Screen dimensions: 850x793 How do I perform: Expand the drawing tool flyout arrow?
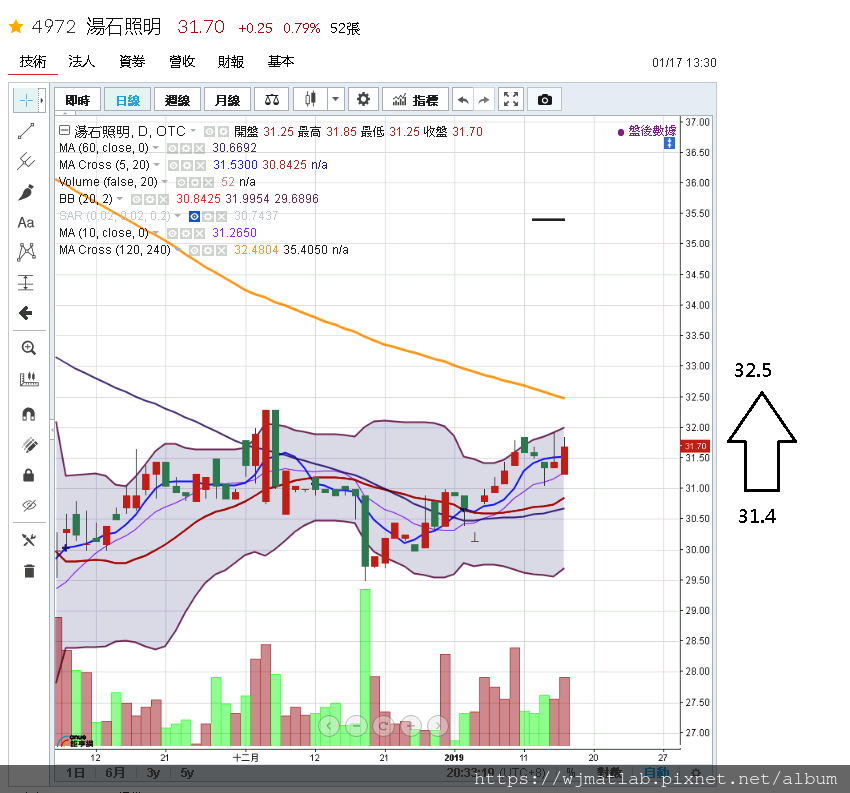[x=41, y=100]
